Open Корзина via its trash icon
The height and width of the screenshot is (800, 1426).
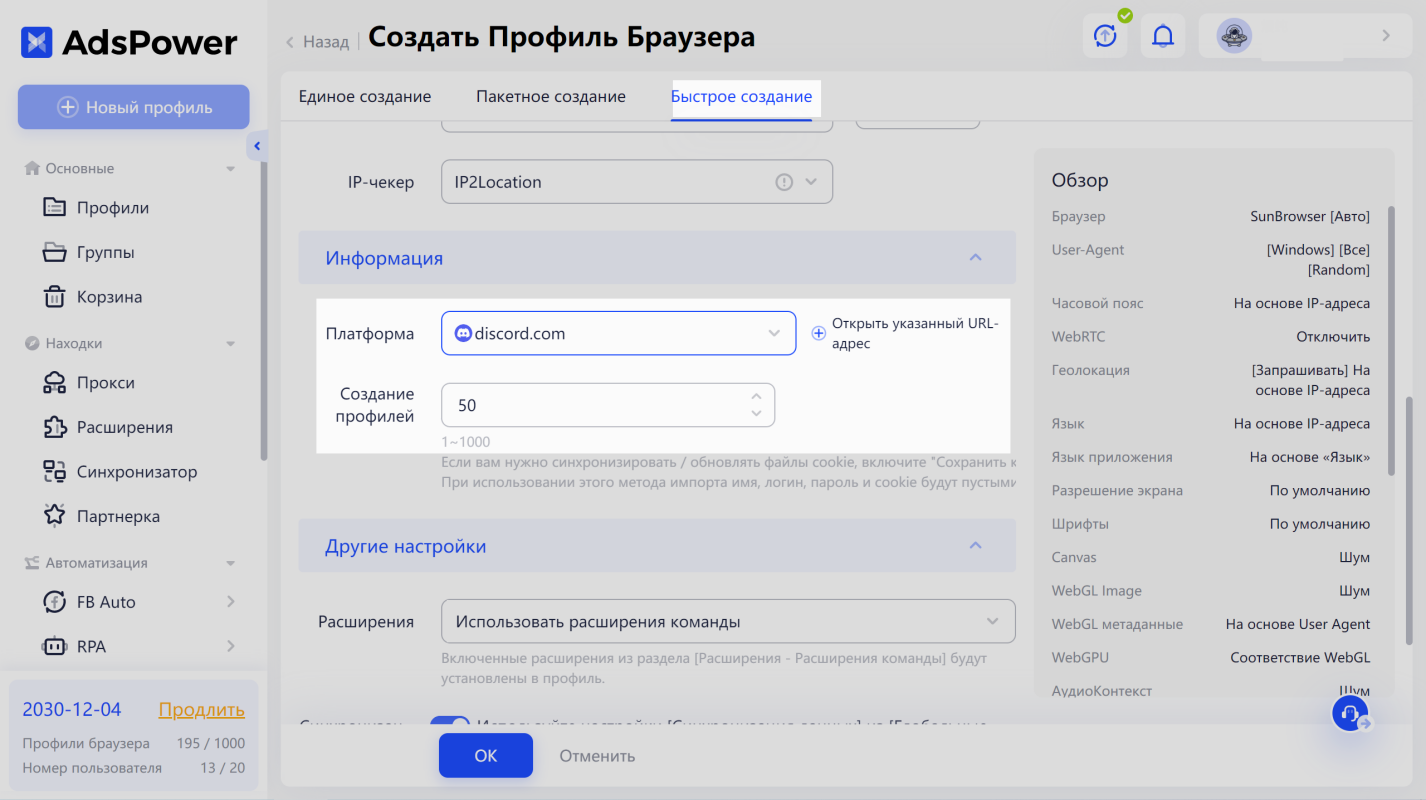pos(54,297)
